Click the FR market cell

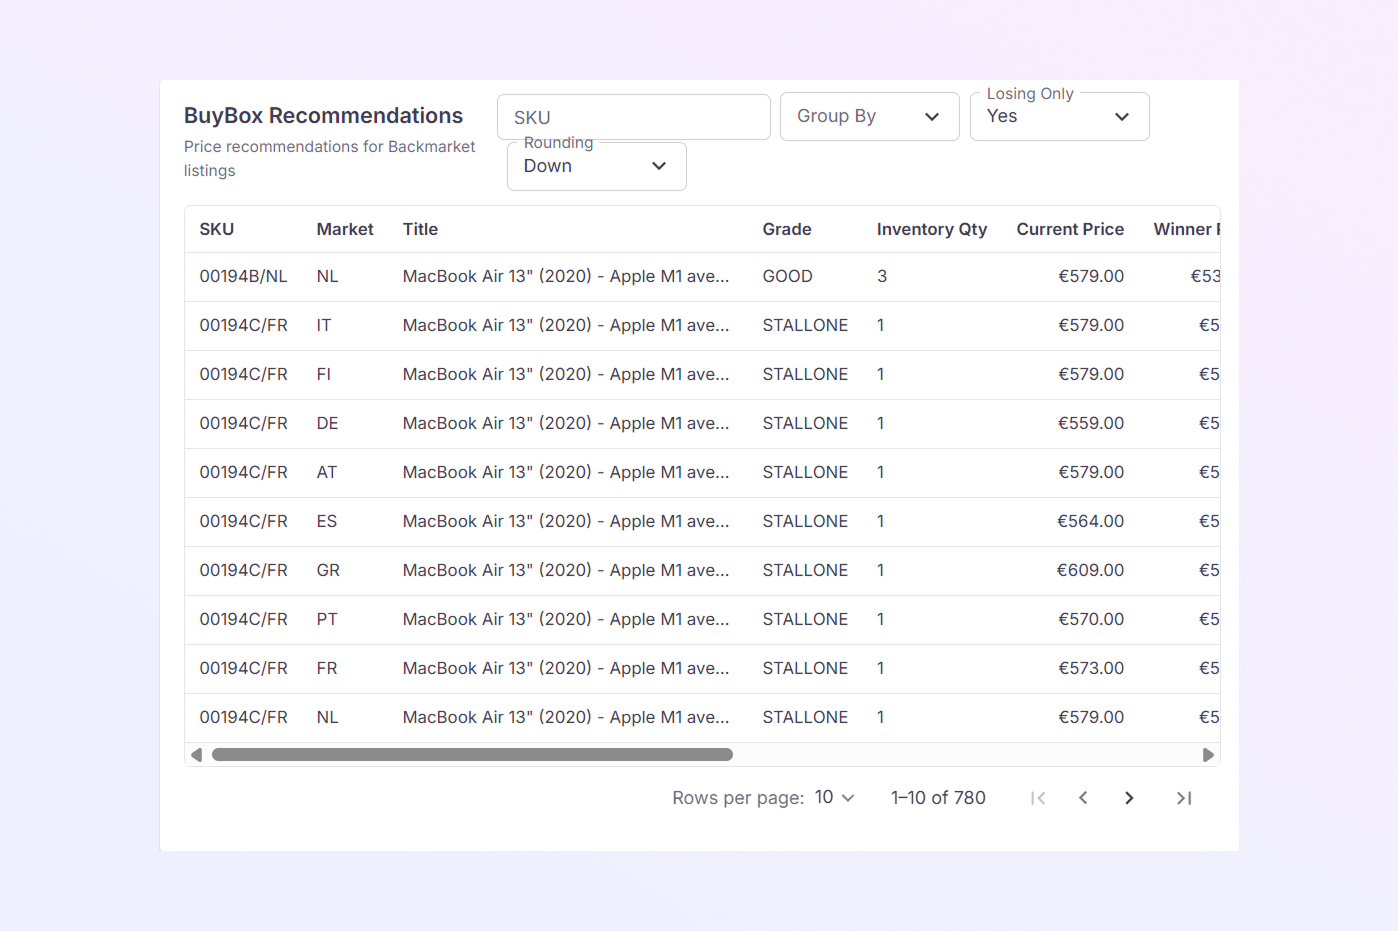coord(327,668)
